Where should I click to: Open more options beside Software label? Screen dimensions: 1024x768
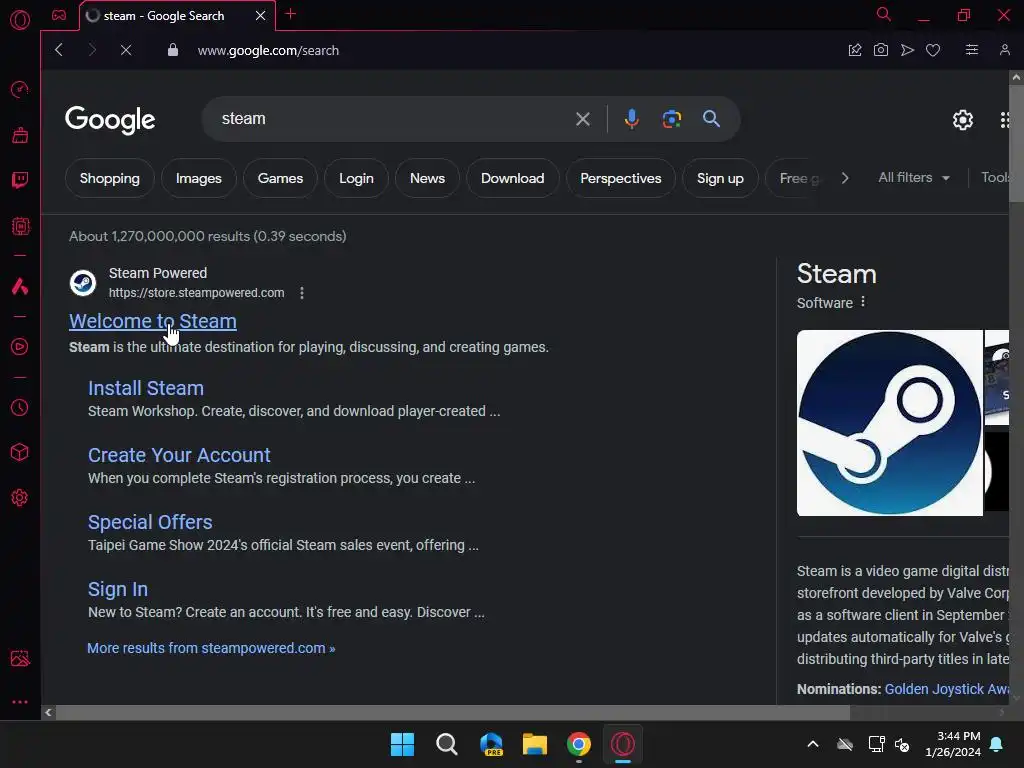[863, 302]
